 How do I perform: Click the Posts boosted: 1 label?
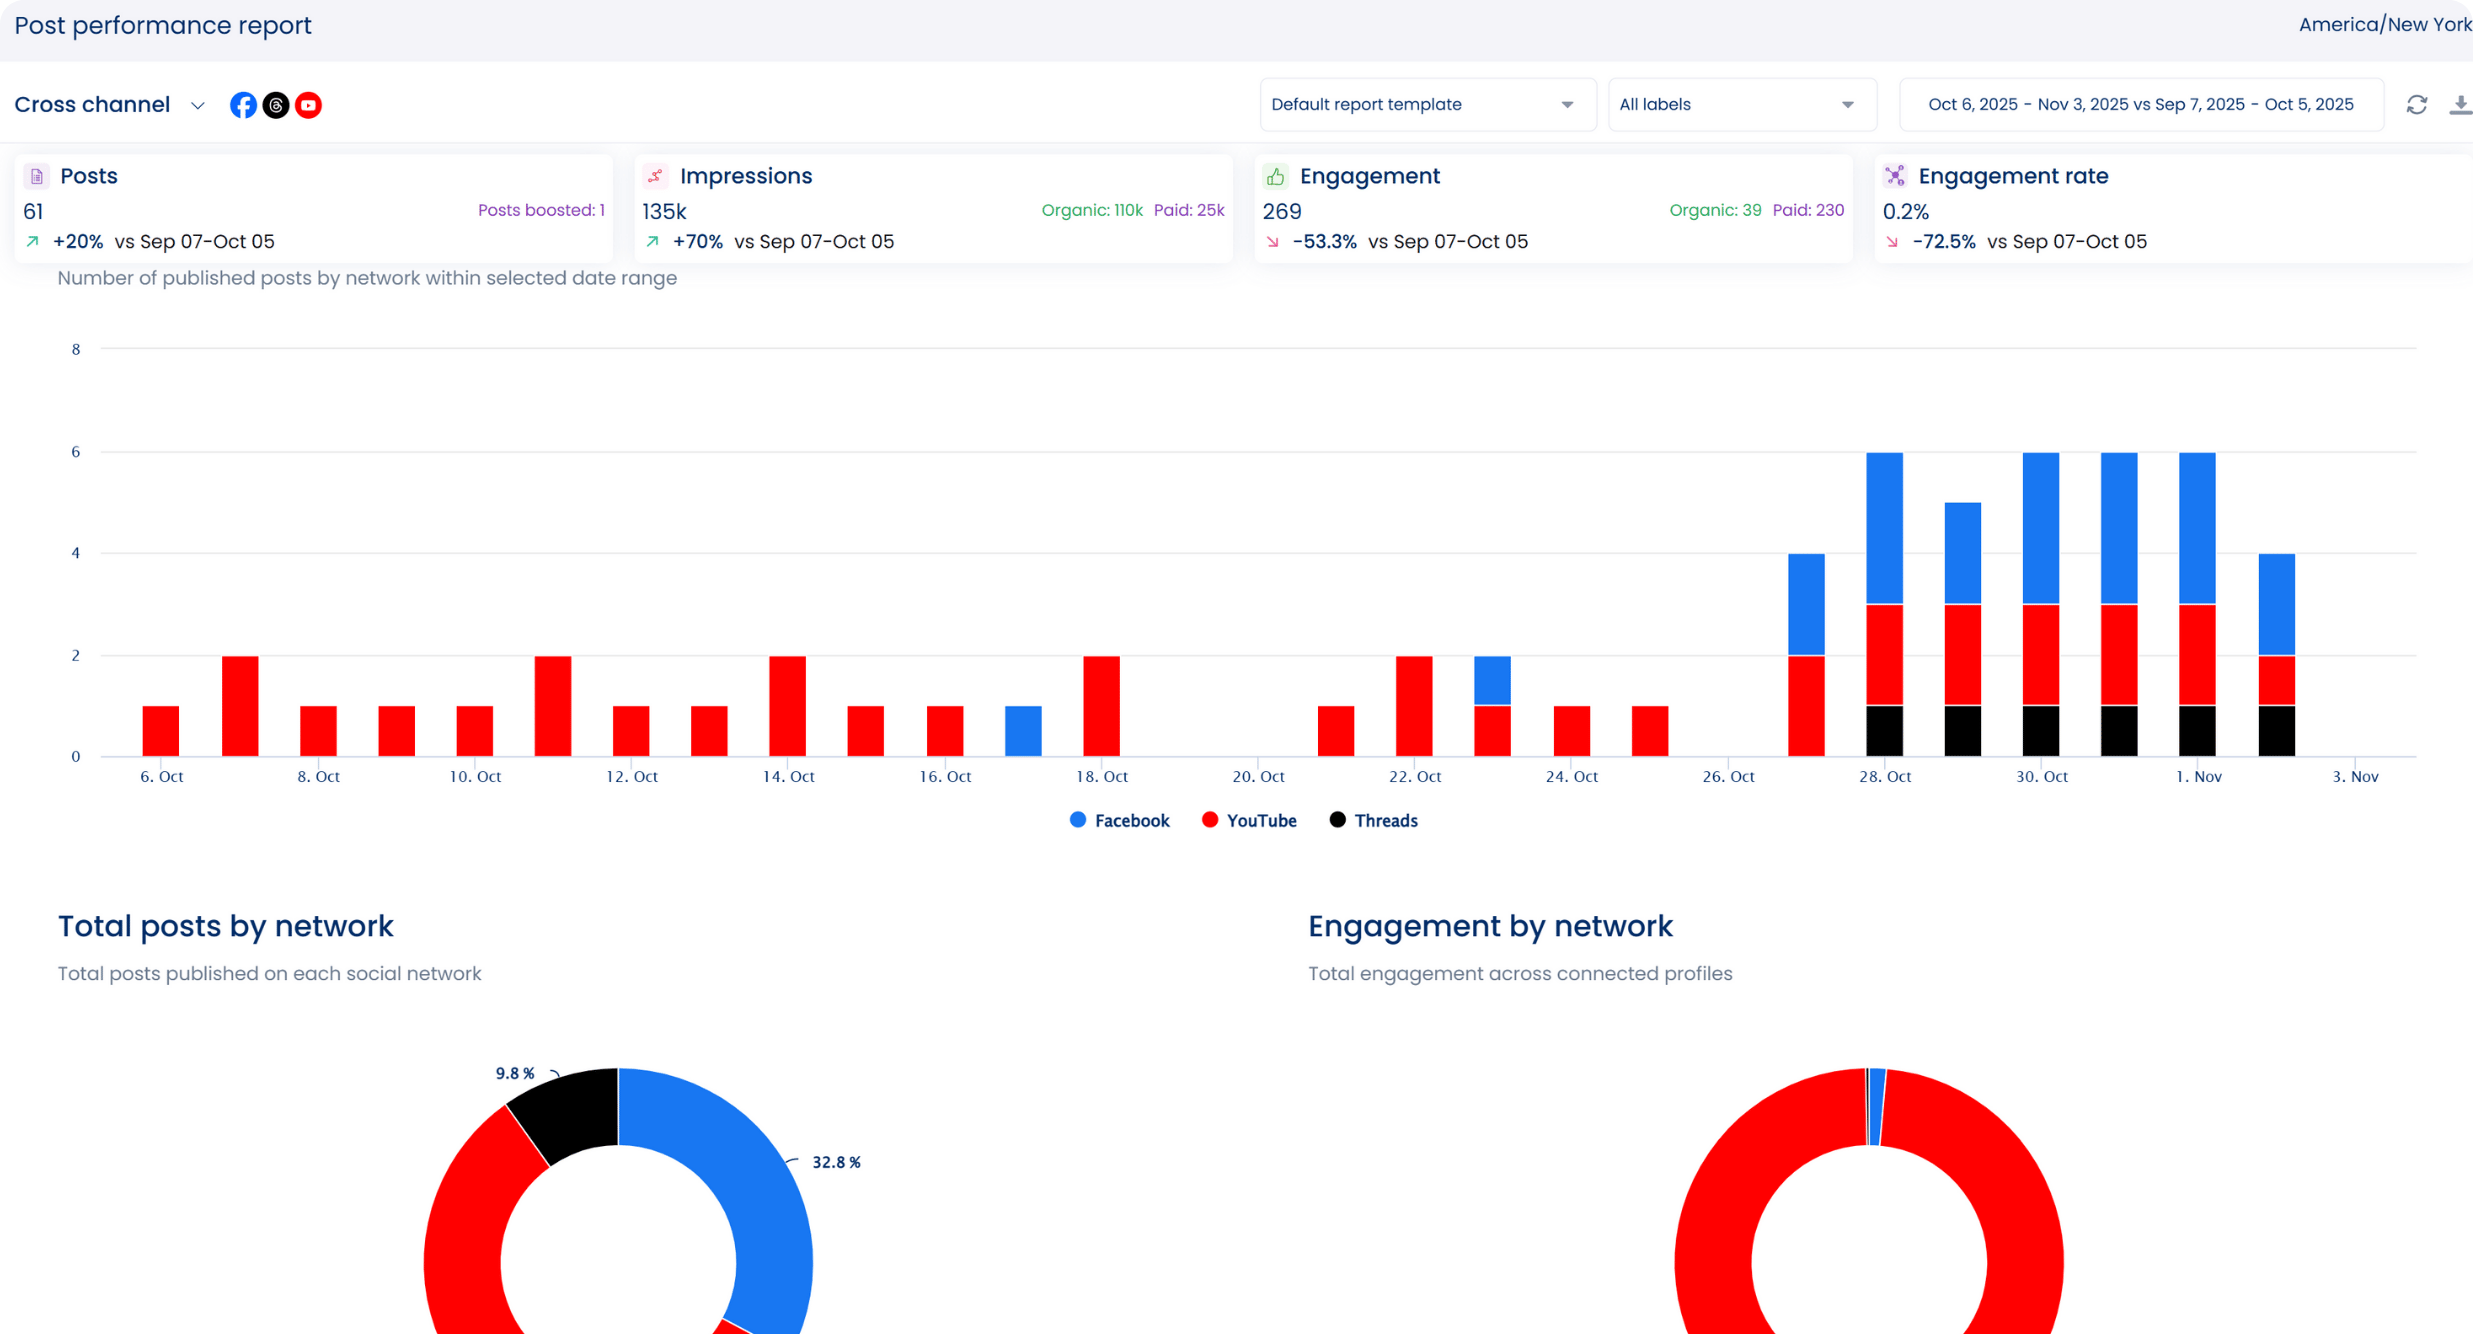541,210
